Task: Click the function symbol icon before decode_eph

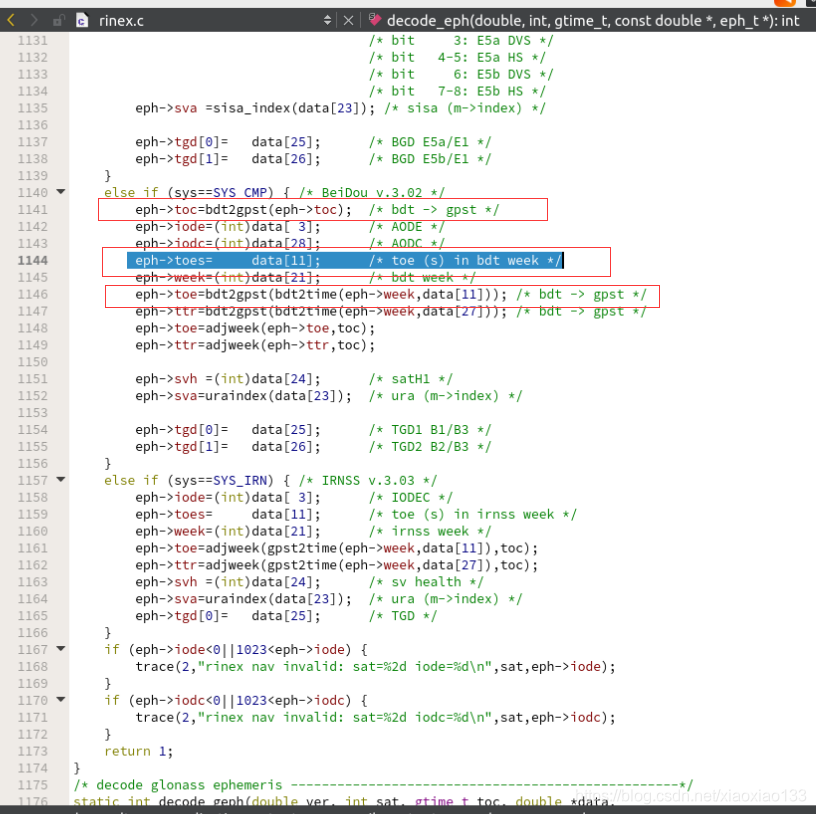Action: (x=375, y=20)
